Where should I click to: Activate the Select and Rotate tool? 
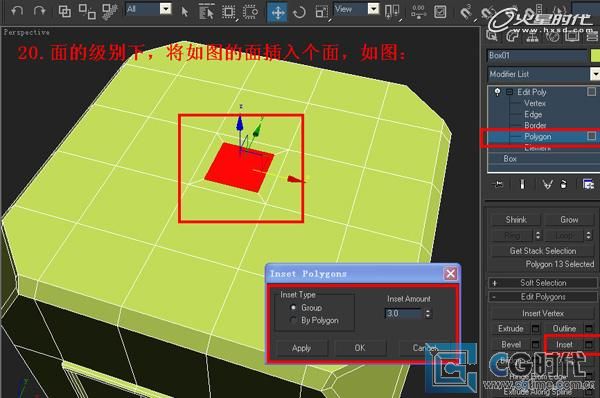click(299, 12)
